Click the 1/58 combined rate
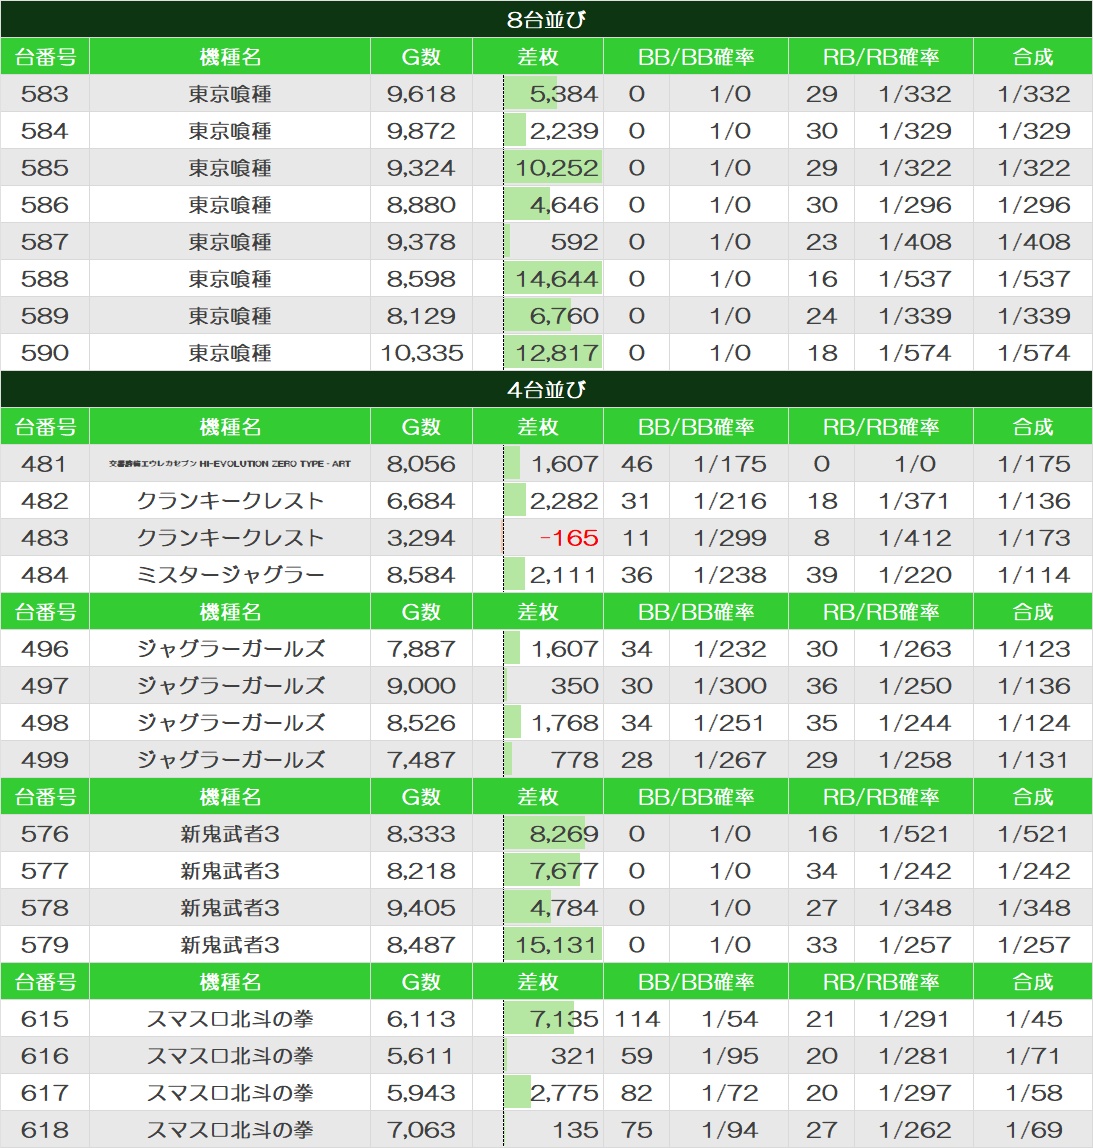This screenshot has height=1148, width=1093. (1034, 1093)
